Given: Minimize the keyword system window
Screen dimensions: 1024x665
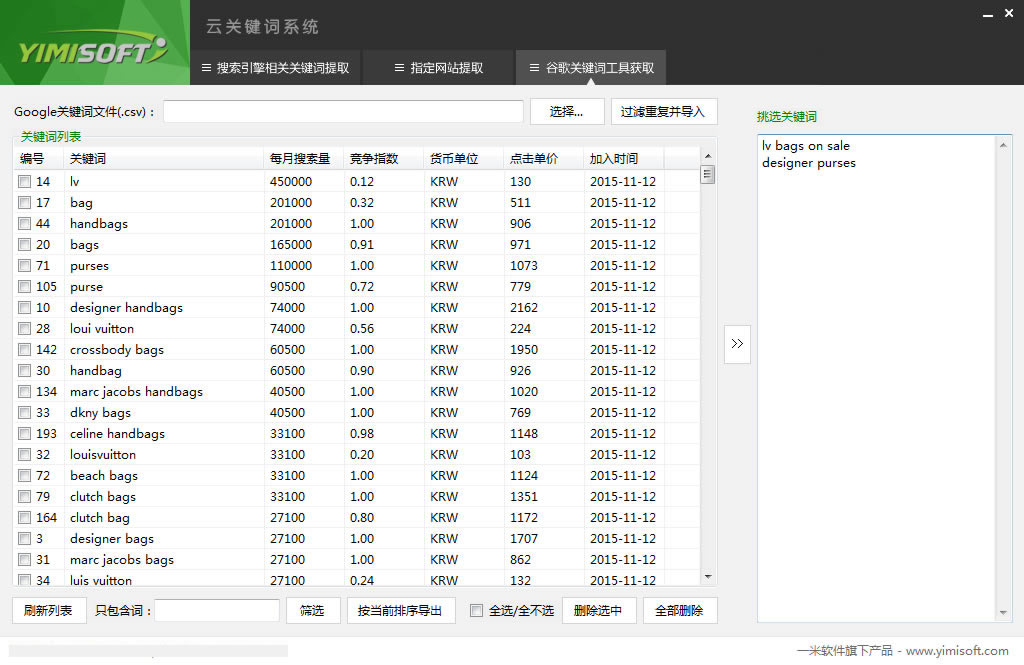Looking at the screenshot, I should point(988,14).
